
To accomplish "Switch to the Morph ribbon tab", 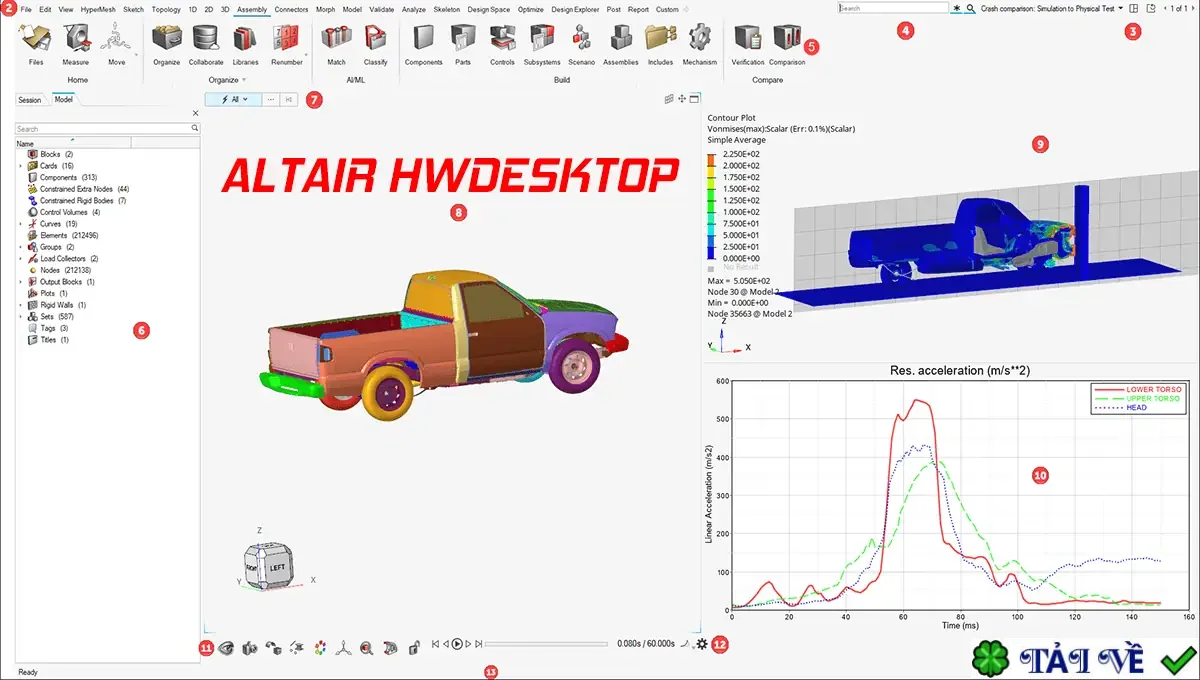I will (326, 9).
